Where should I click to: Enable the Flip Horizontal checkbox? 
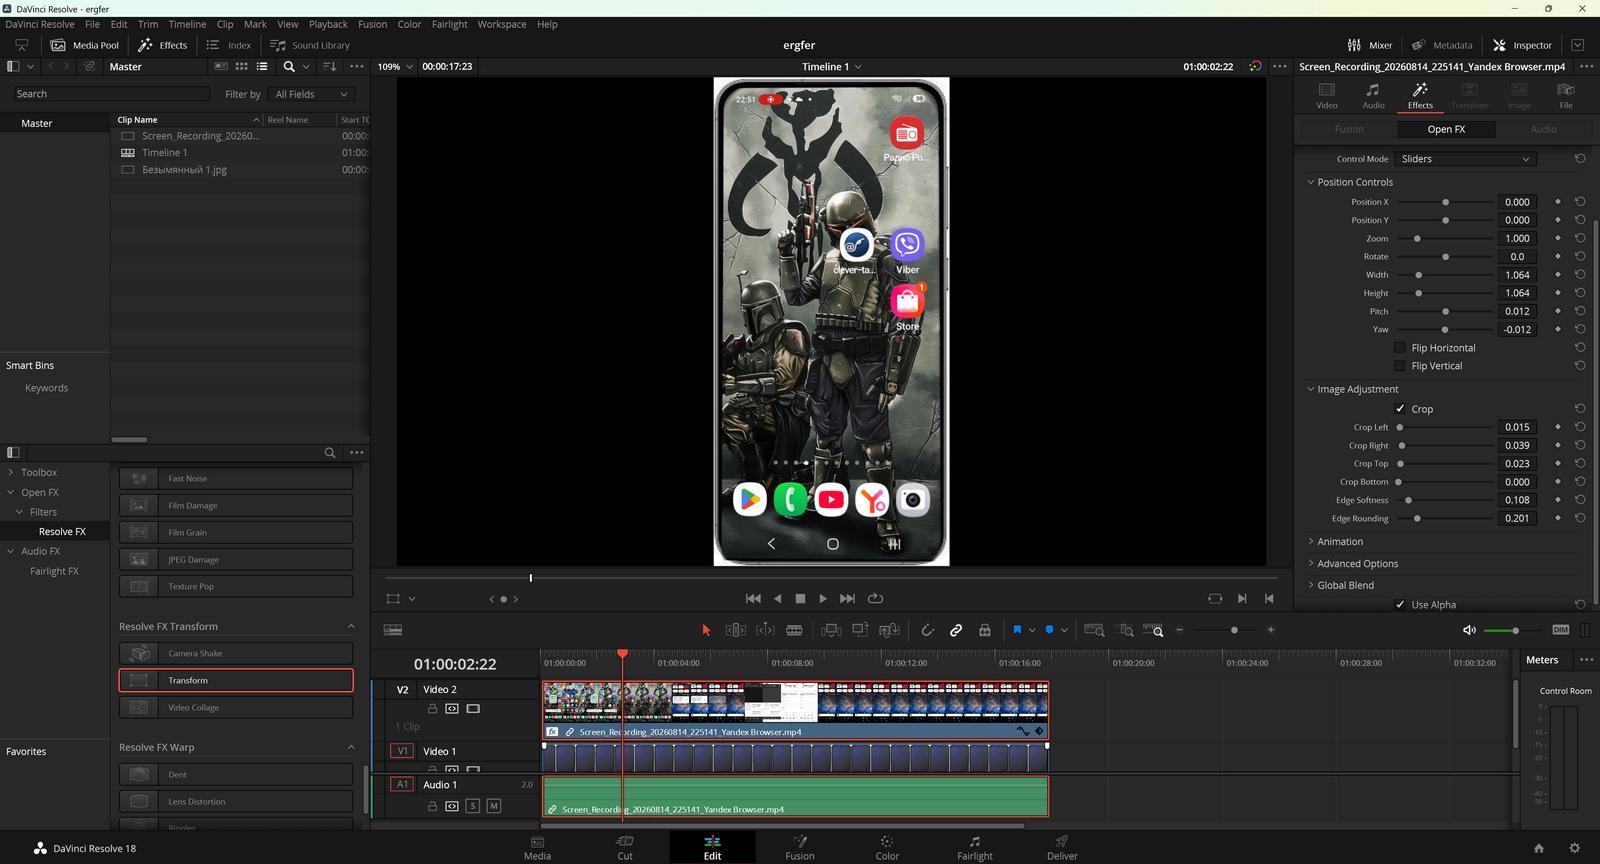click(x=1400, y=348)
